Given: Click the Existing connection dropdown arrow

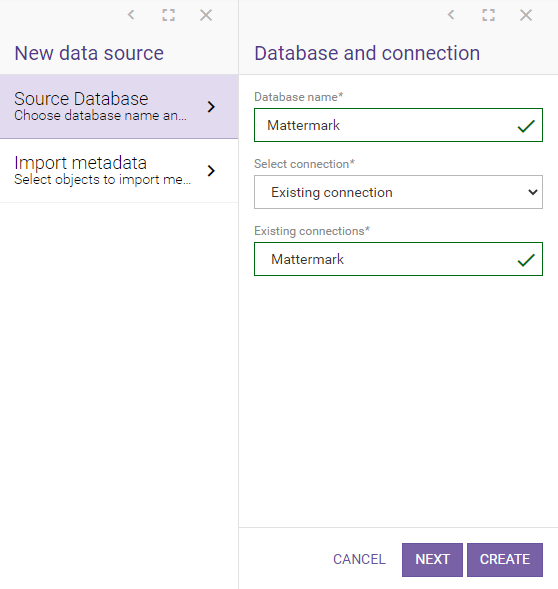Looking at the screenshot, I should tap(532, 192).
